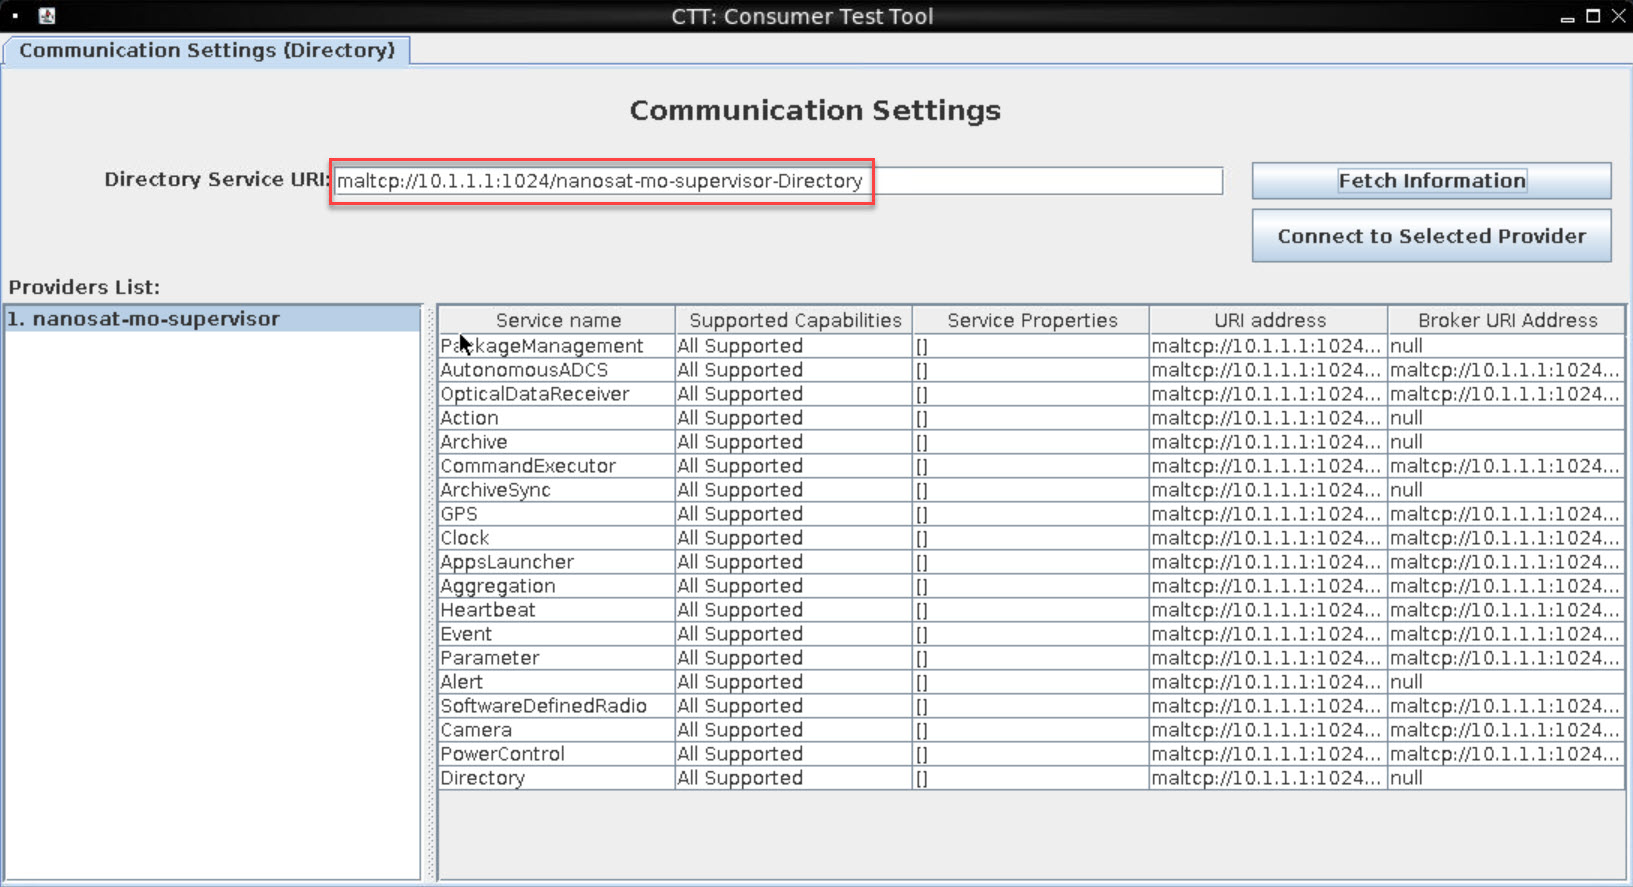Select the AutonomousADCS service row
Viewport: 1633px width, 887px height.
[x=1031, y=370]
